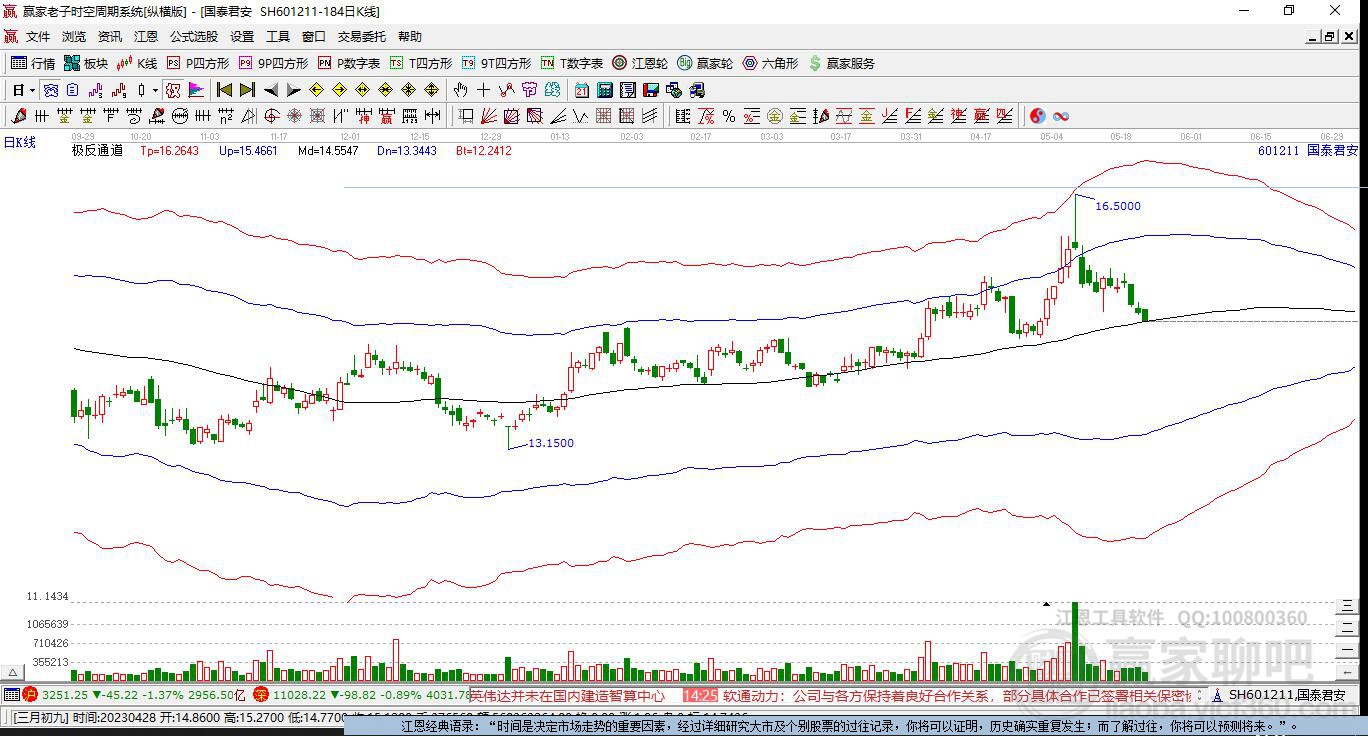Open the 9T四方形 tool

pos(496,63)
